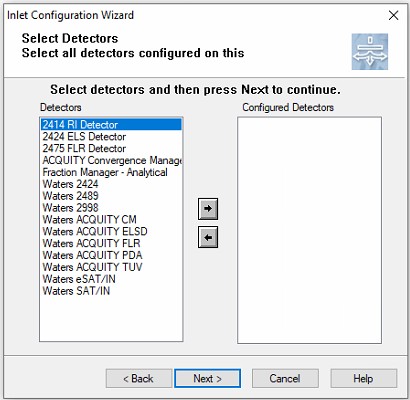
Task: Select Waters SAT/IN in list
Action: click(111, 291)
